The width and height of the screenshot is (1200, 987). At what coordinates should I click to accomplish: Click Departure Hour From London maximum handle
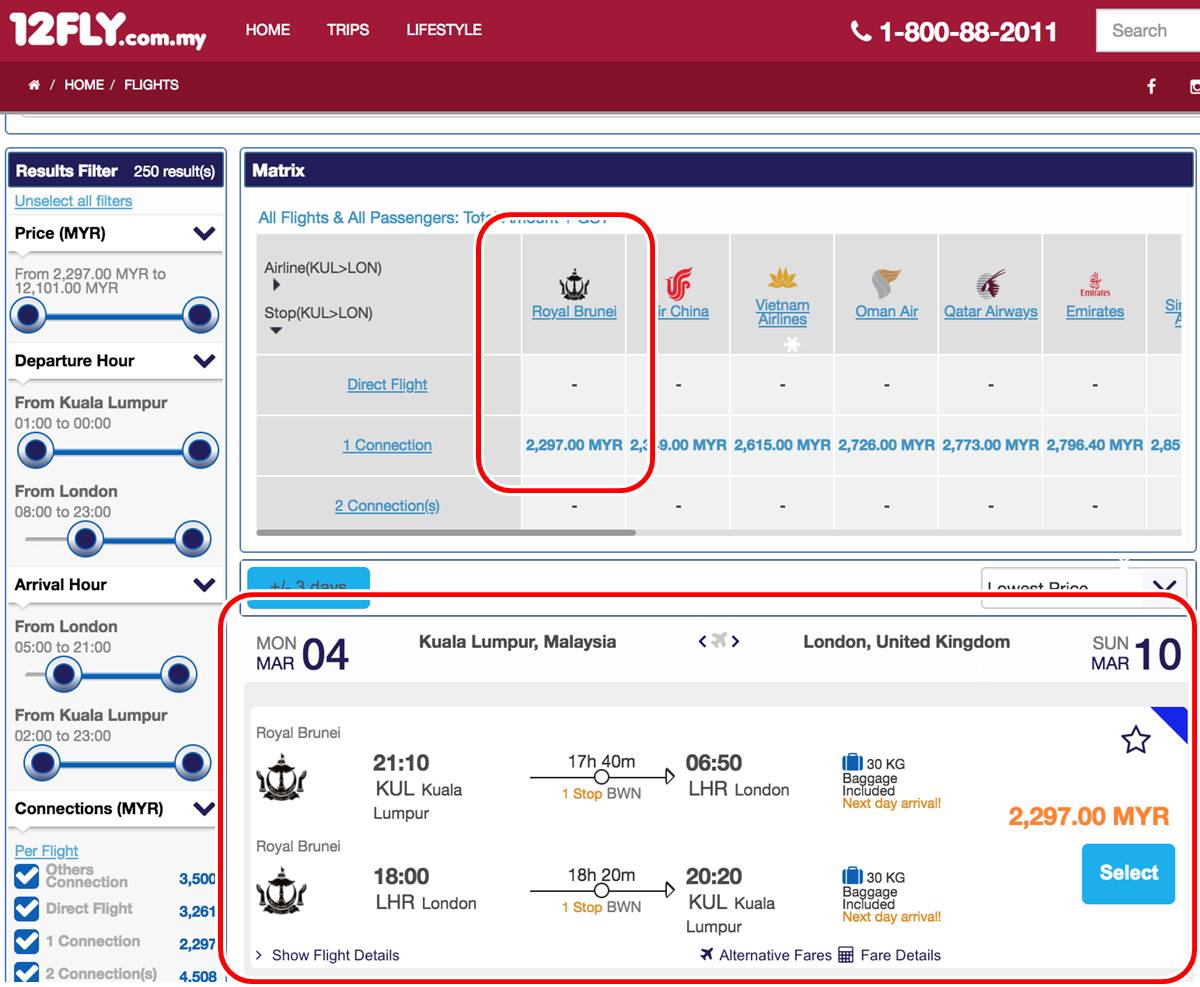(x=192, y=540)
